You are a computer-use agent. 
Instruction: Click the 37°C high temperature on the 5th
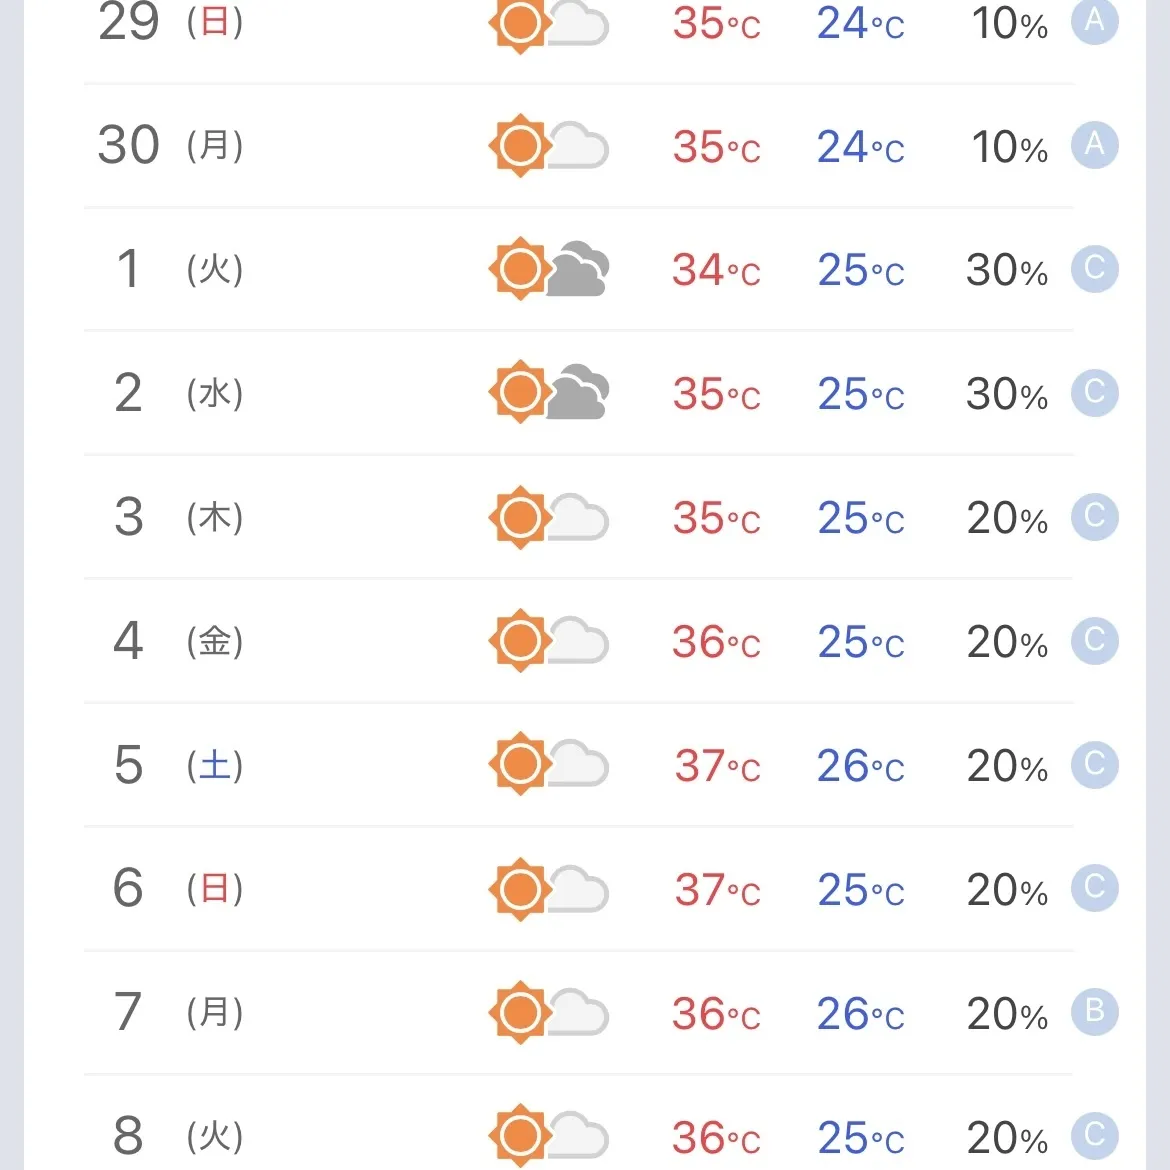(x=717, y=766)
